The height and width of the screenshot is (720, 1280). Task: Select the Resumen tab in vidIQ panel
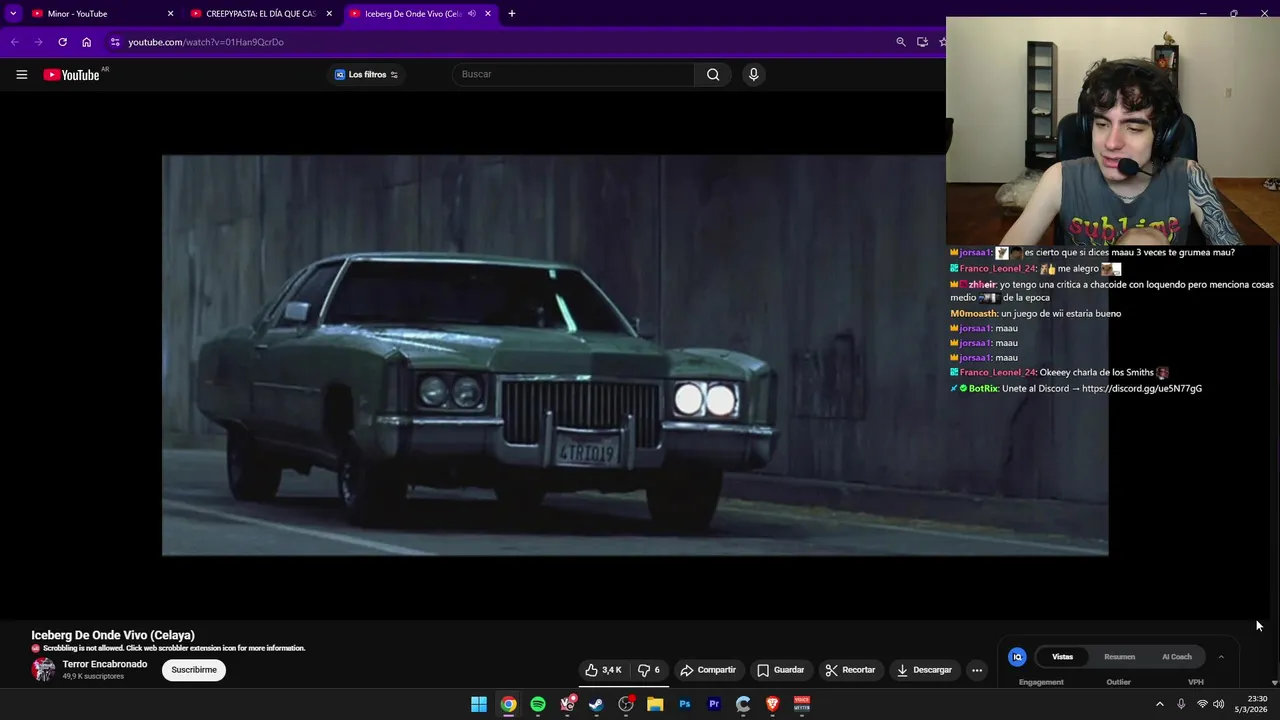pos(1119,657)
